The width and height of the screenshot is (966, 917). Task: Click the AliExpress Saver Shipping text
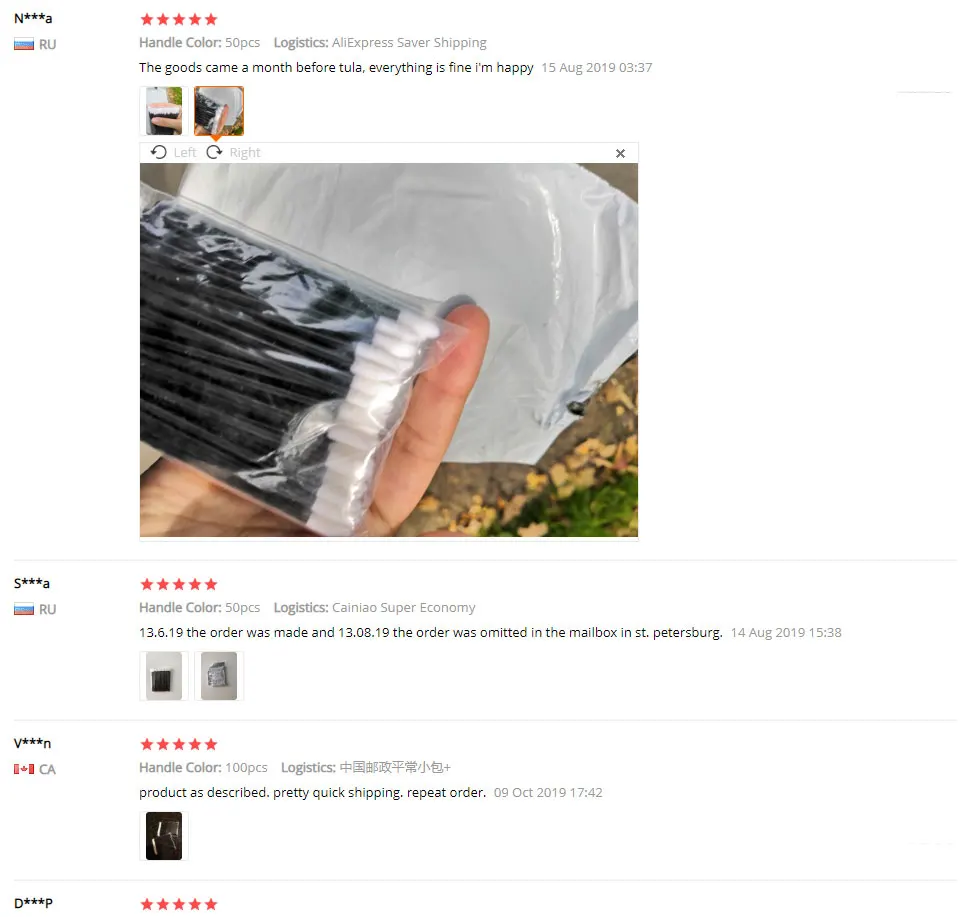pos(409,43)
